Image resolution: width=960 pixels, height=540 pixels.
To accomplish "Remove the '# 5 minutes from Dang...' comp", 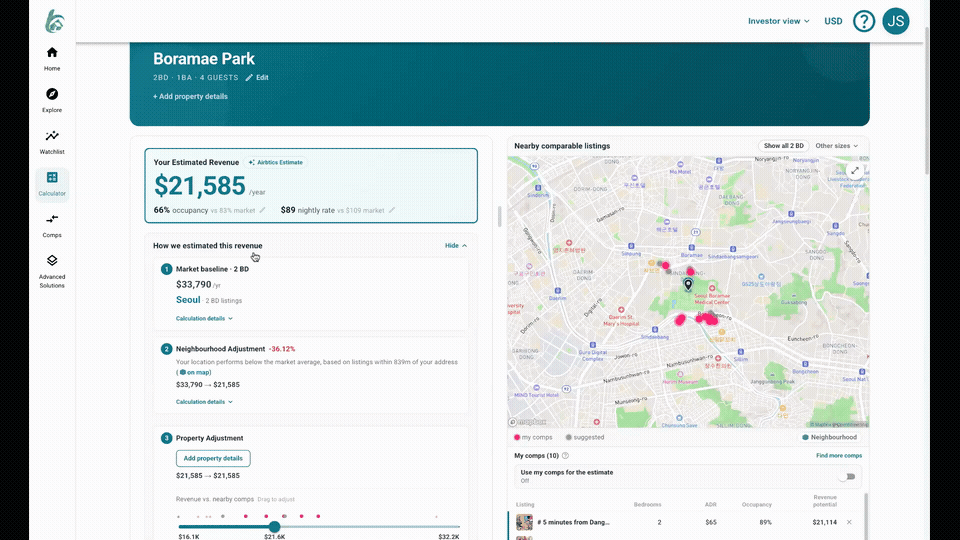I will 849,522.
